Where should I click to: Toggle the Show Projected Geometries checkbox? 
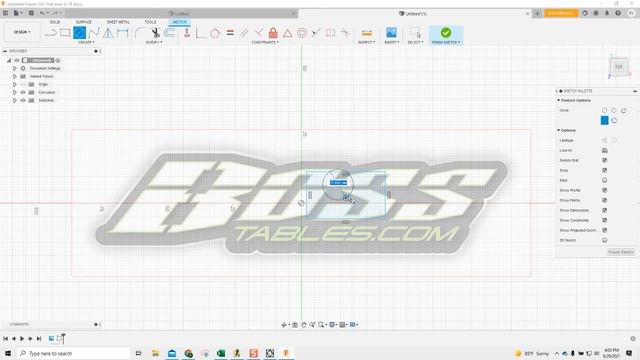pyautogui.click(x=604, y=230)
